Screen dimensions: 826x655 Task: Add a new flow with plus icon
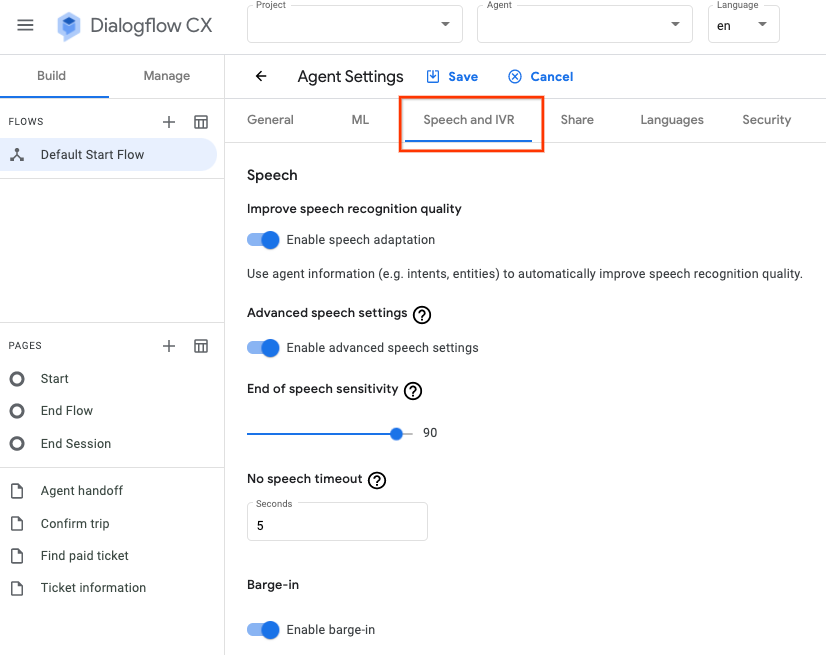[x=169, y=122]
